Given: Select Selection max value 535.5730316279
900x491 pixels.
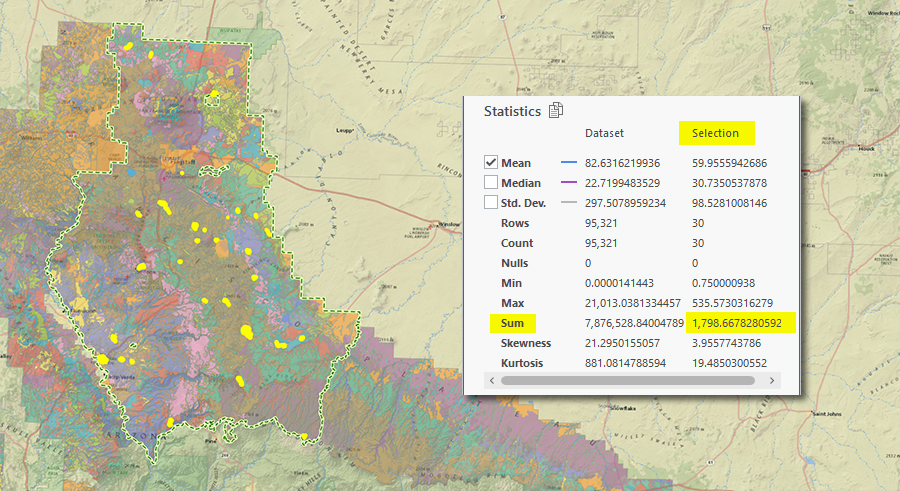Looking at the screenshot, I should [732, 303].
